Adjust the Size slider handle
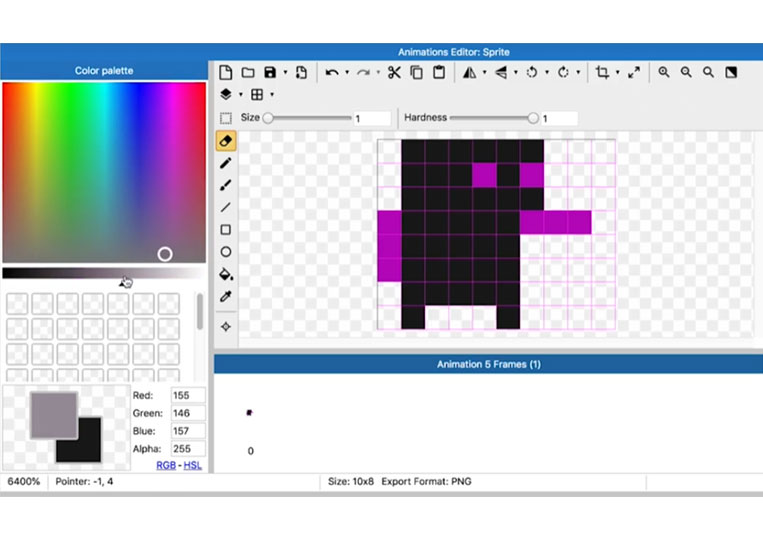763x541 pixels. coord(268,118)
